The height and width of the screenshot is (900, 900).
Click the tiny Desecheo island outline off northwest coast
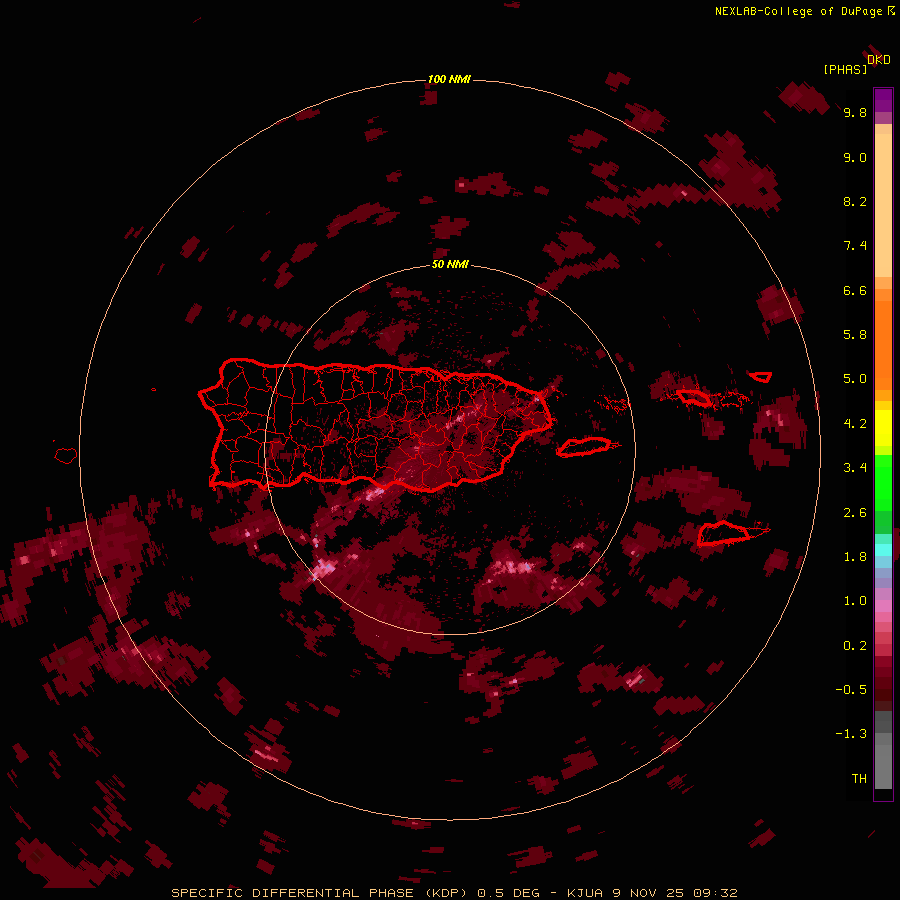[x=154, y=389]
